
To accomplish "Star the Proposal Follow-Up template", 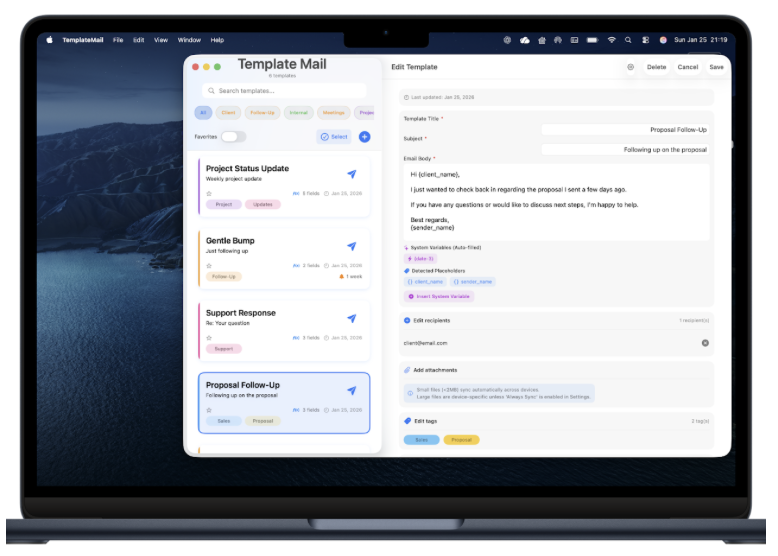I will (209, 410).
